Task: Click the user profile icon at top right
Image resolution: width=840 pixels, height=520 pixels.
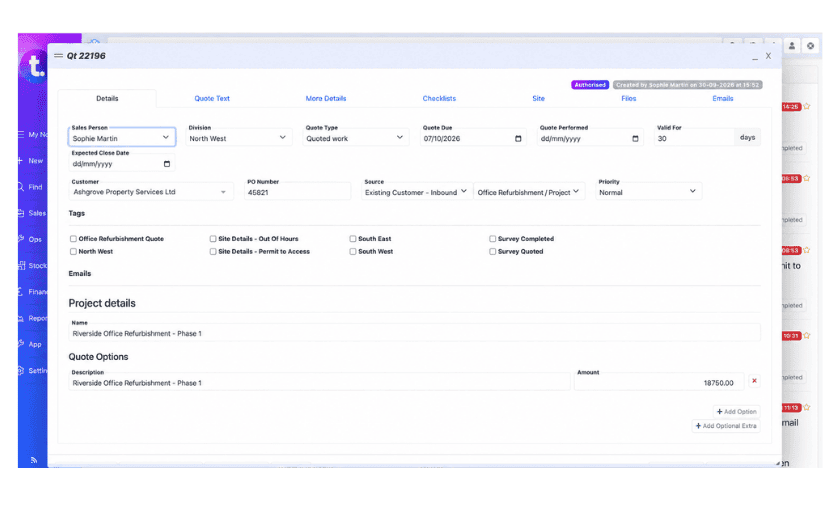Action: point(792,46)
